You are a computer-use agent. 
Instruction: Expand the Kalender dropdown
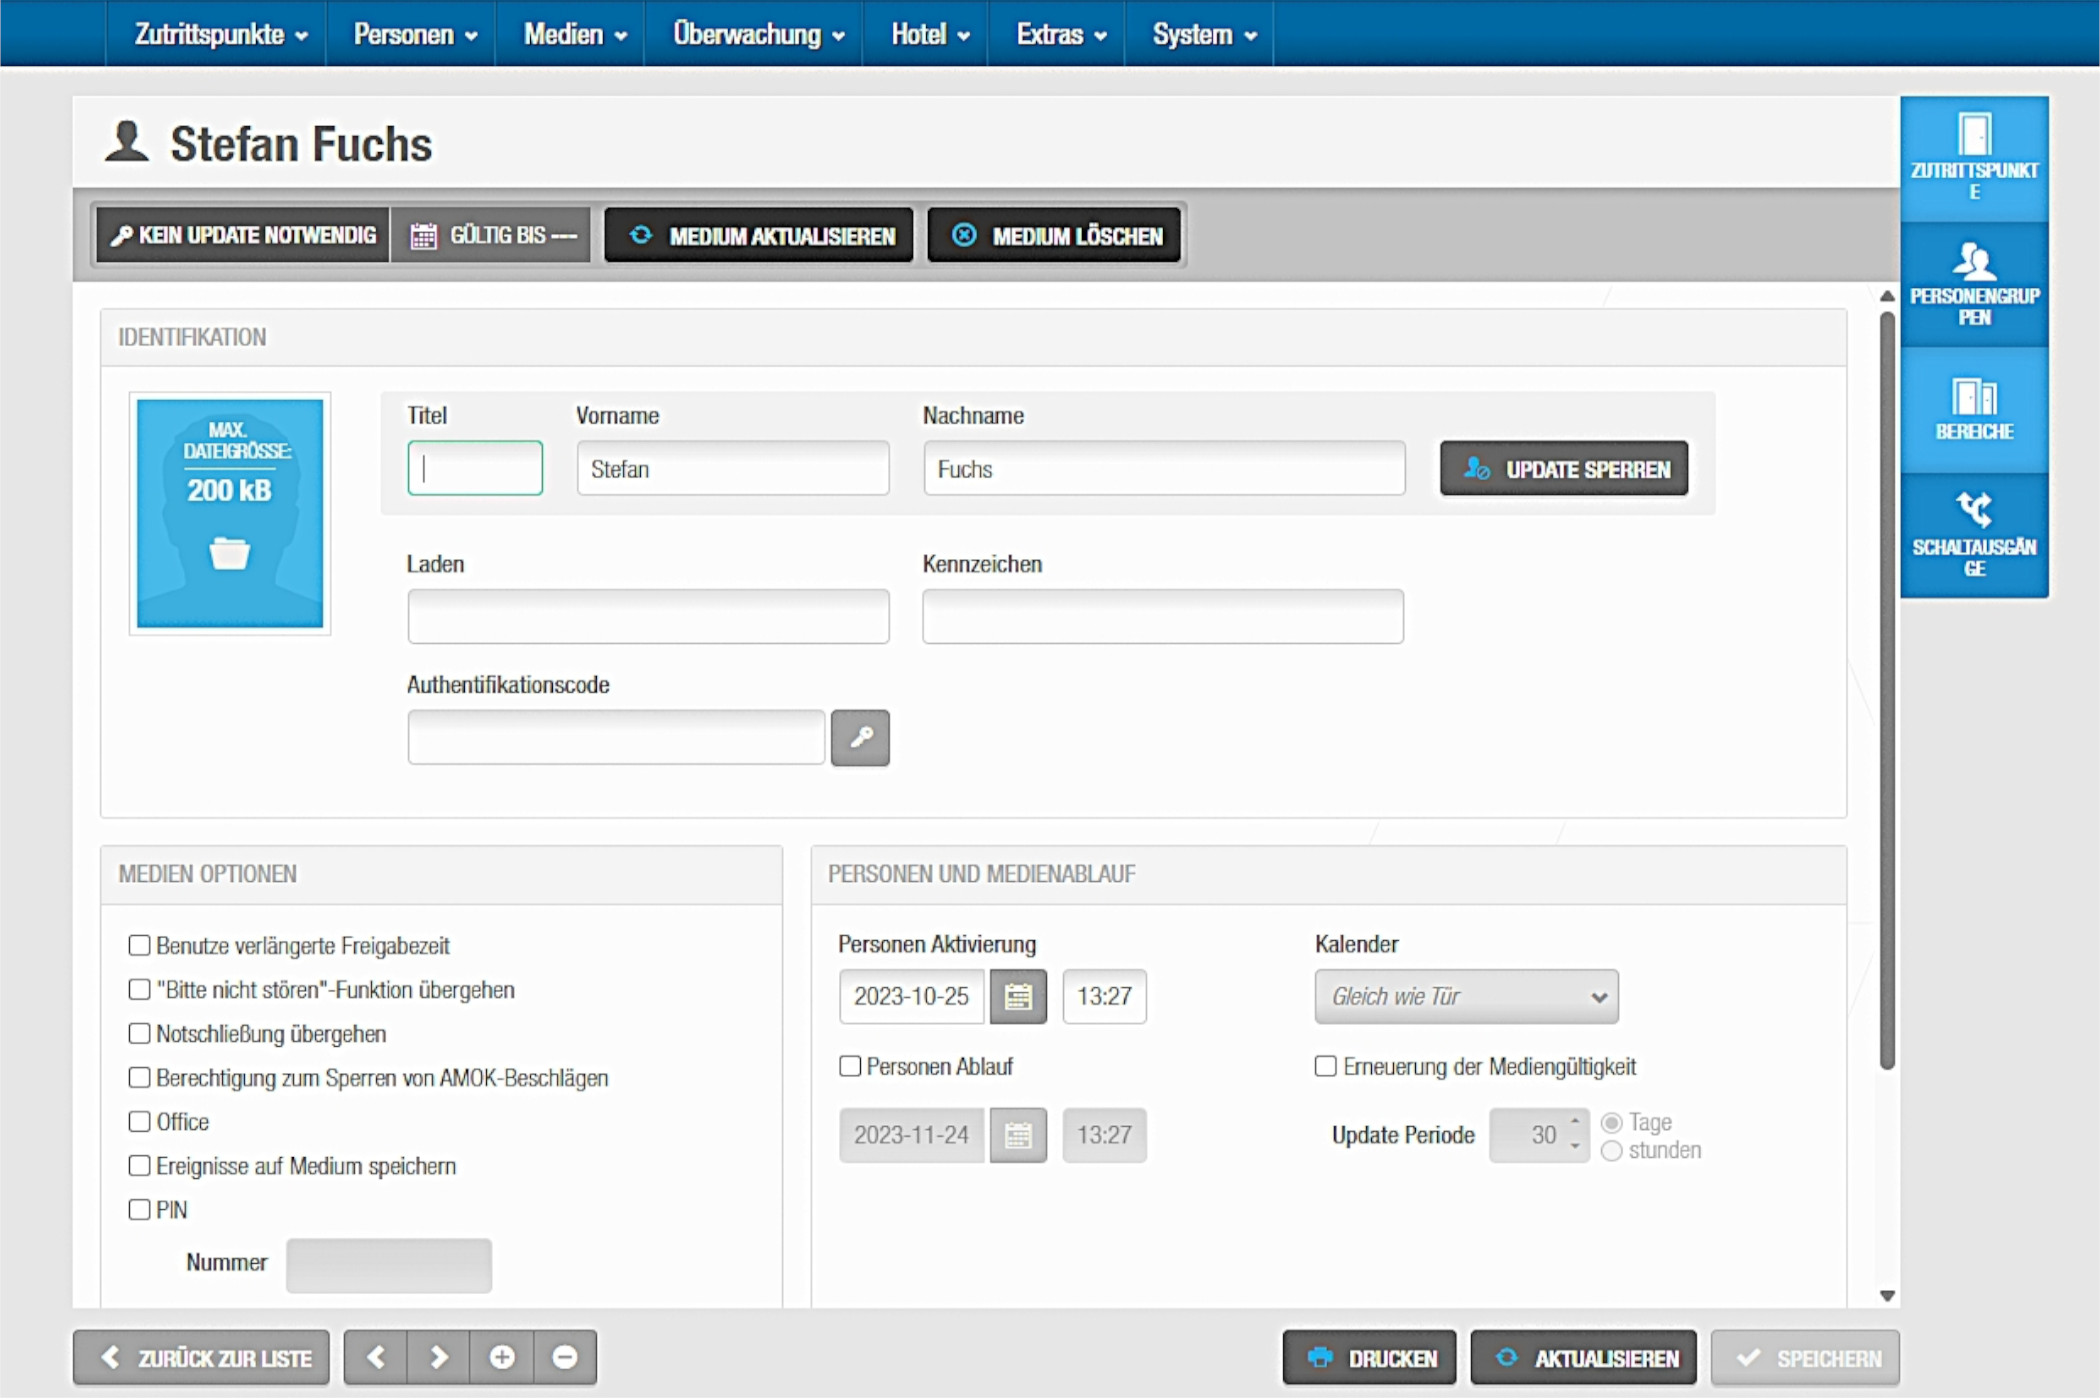pos(1465,996)
